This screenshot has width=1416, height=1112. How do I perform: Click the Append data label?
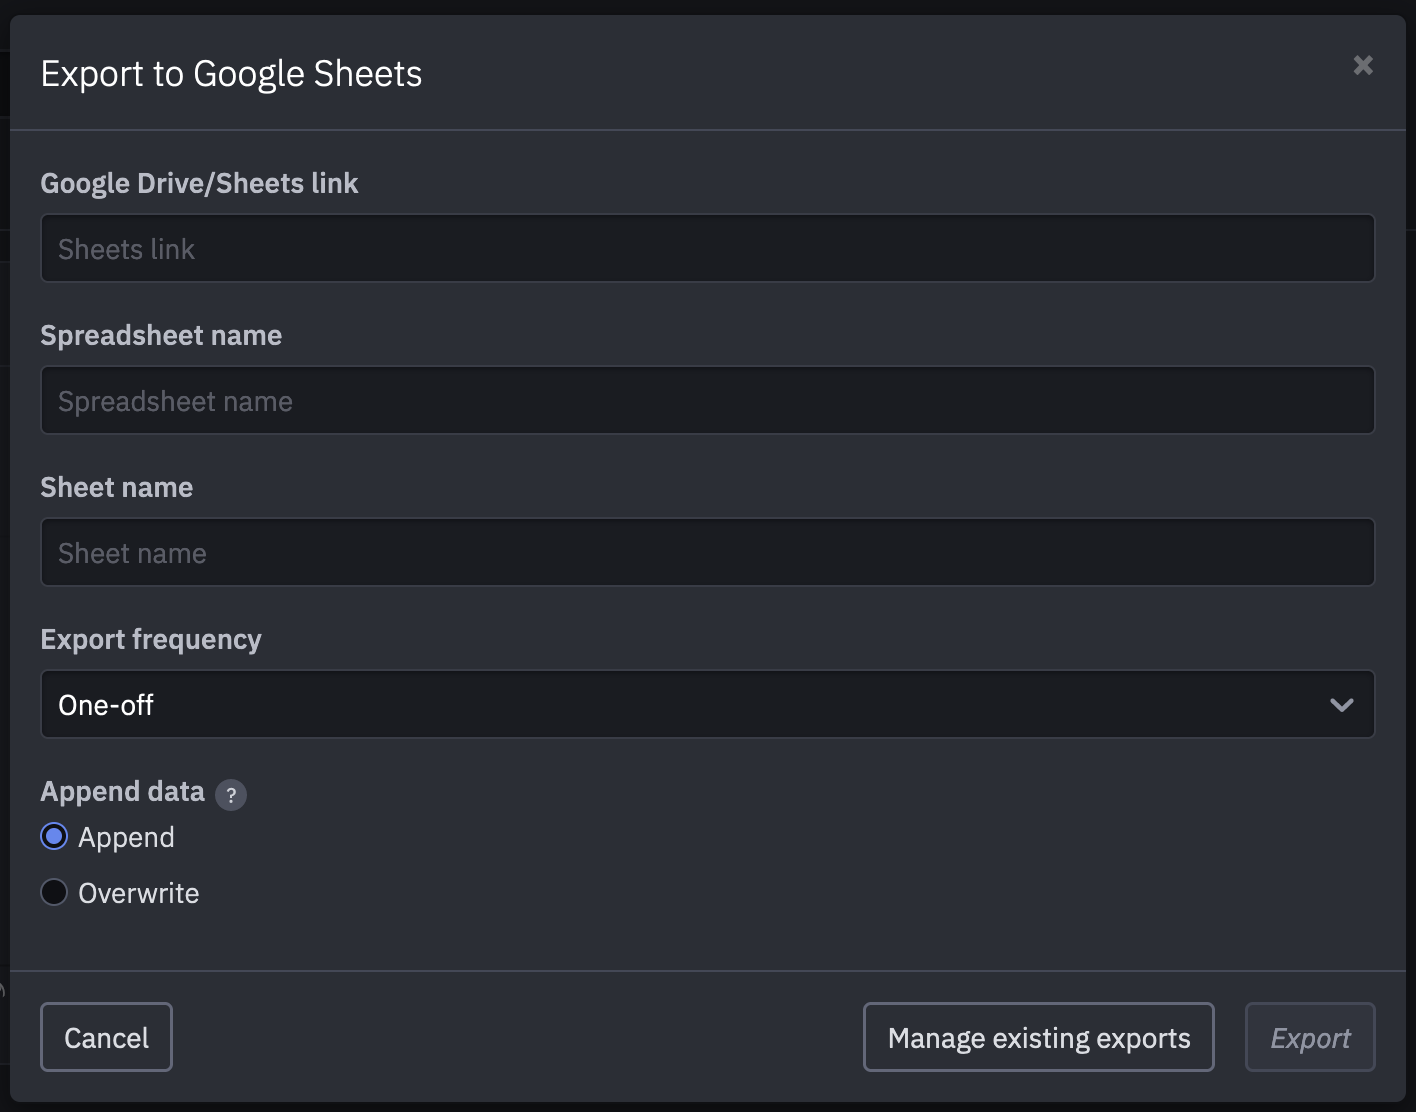pyautogui.click(x=122, y=791)
